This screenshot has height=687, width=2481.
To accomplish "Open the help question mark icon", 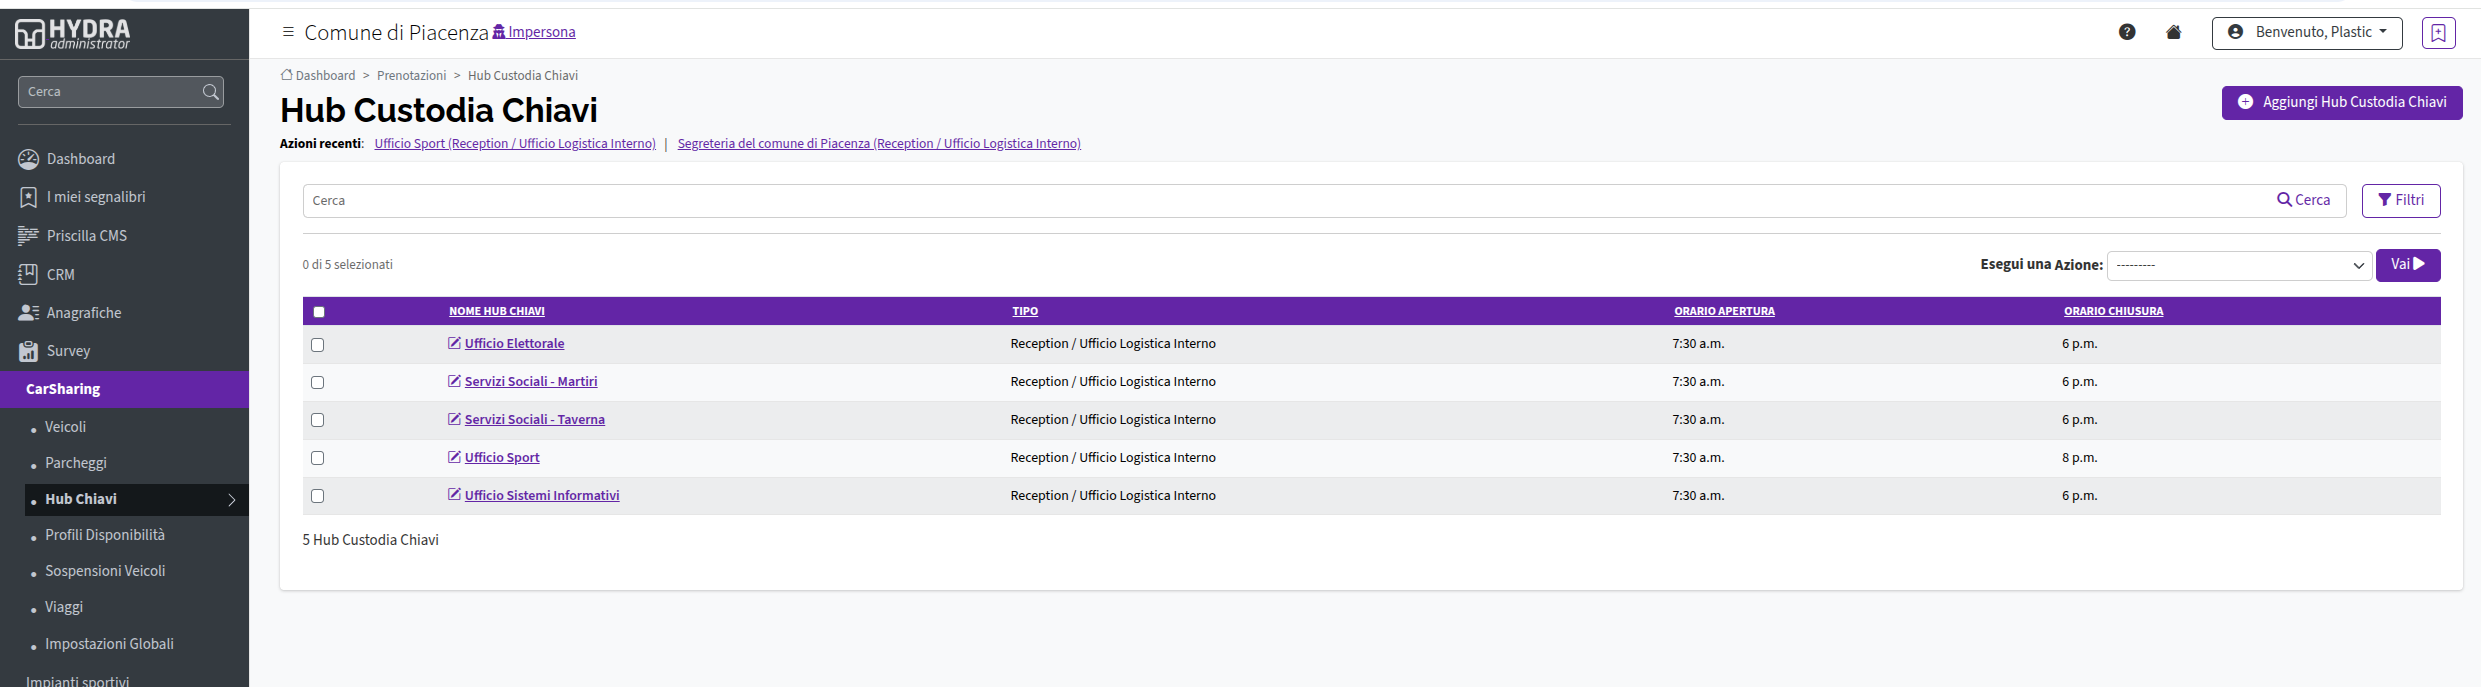I will click(x=2127, y=32).
